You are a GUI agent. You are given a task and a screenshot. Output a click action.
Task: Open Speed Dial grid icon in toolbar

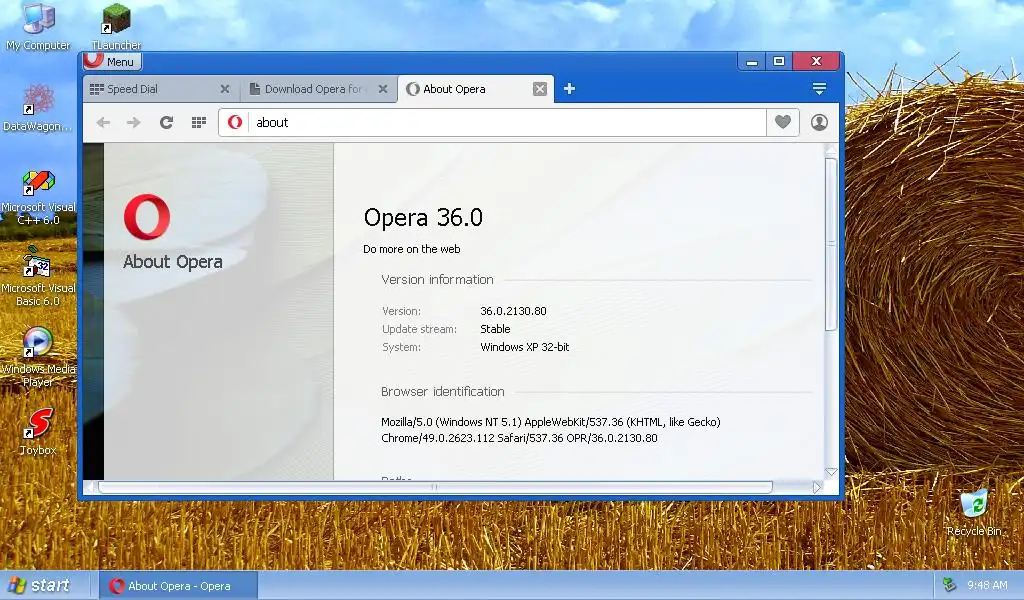(199, 122)
